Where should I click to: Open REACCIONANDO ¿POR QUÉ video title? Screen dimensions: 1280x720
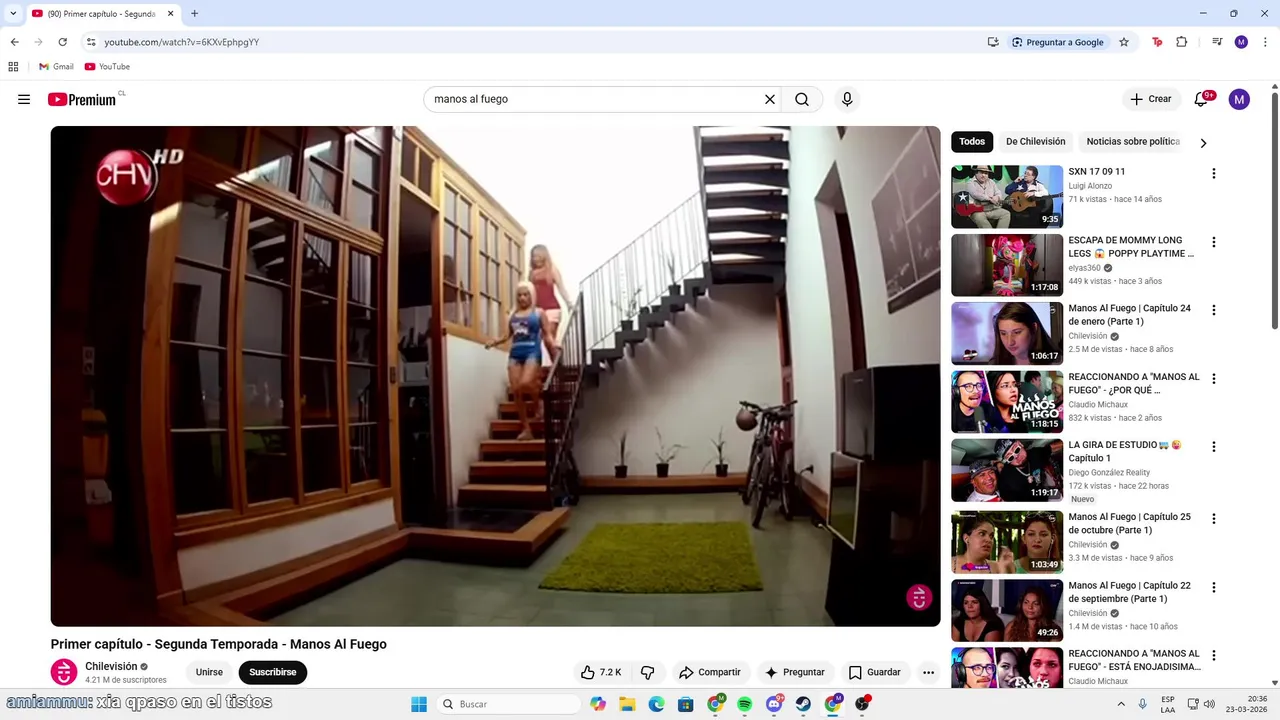1134,383
